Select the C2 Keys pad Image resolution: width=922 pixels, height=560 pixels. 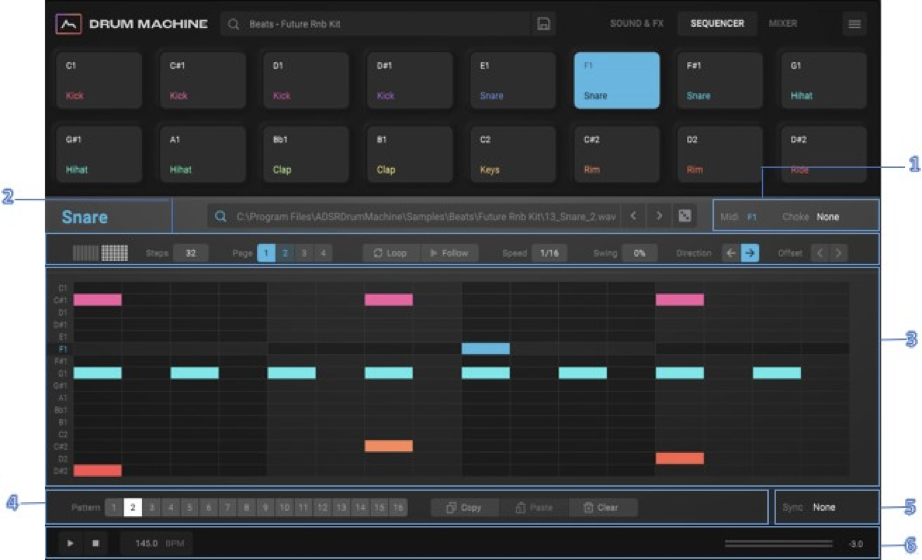(513, 154)
